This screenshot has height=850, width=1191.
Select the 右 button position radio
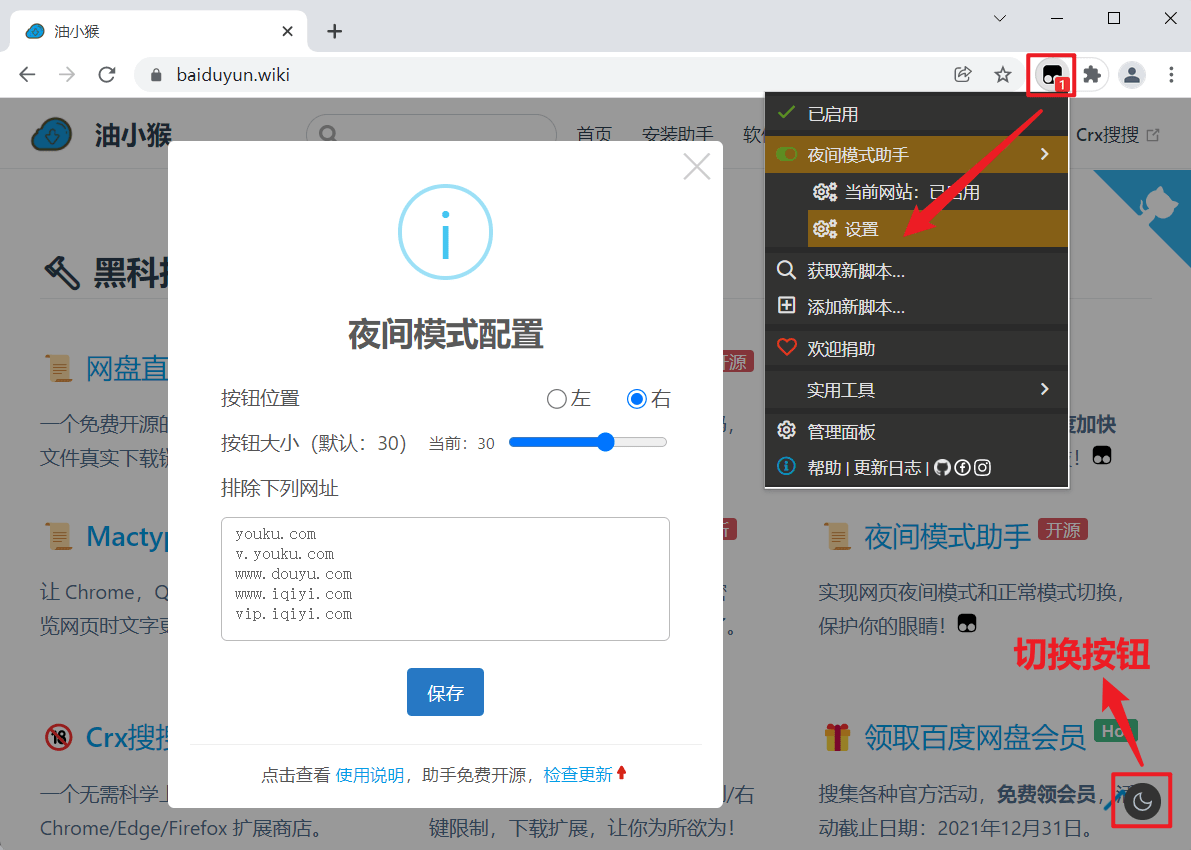point(637,399)
